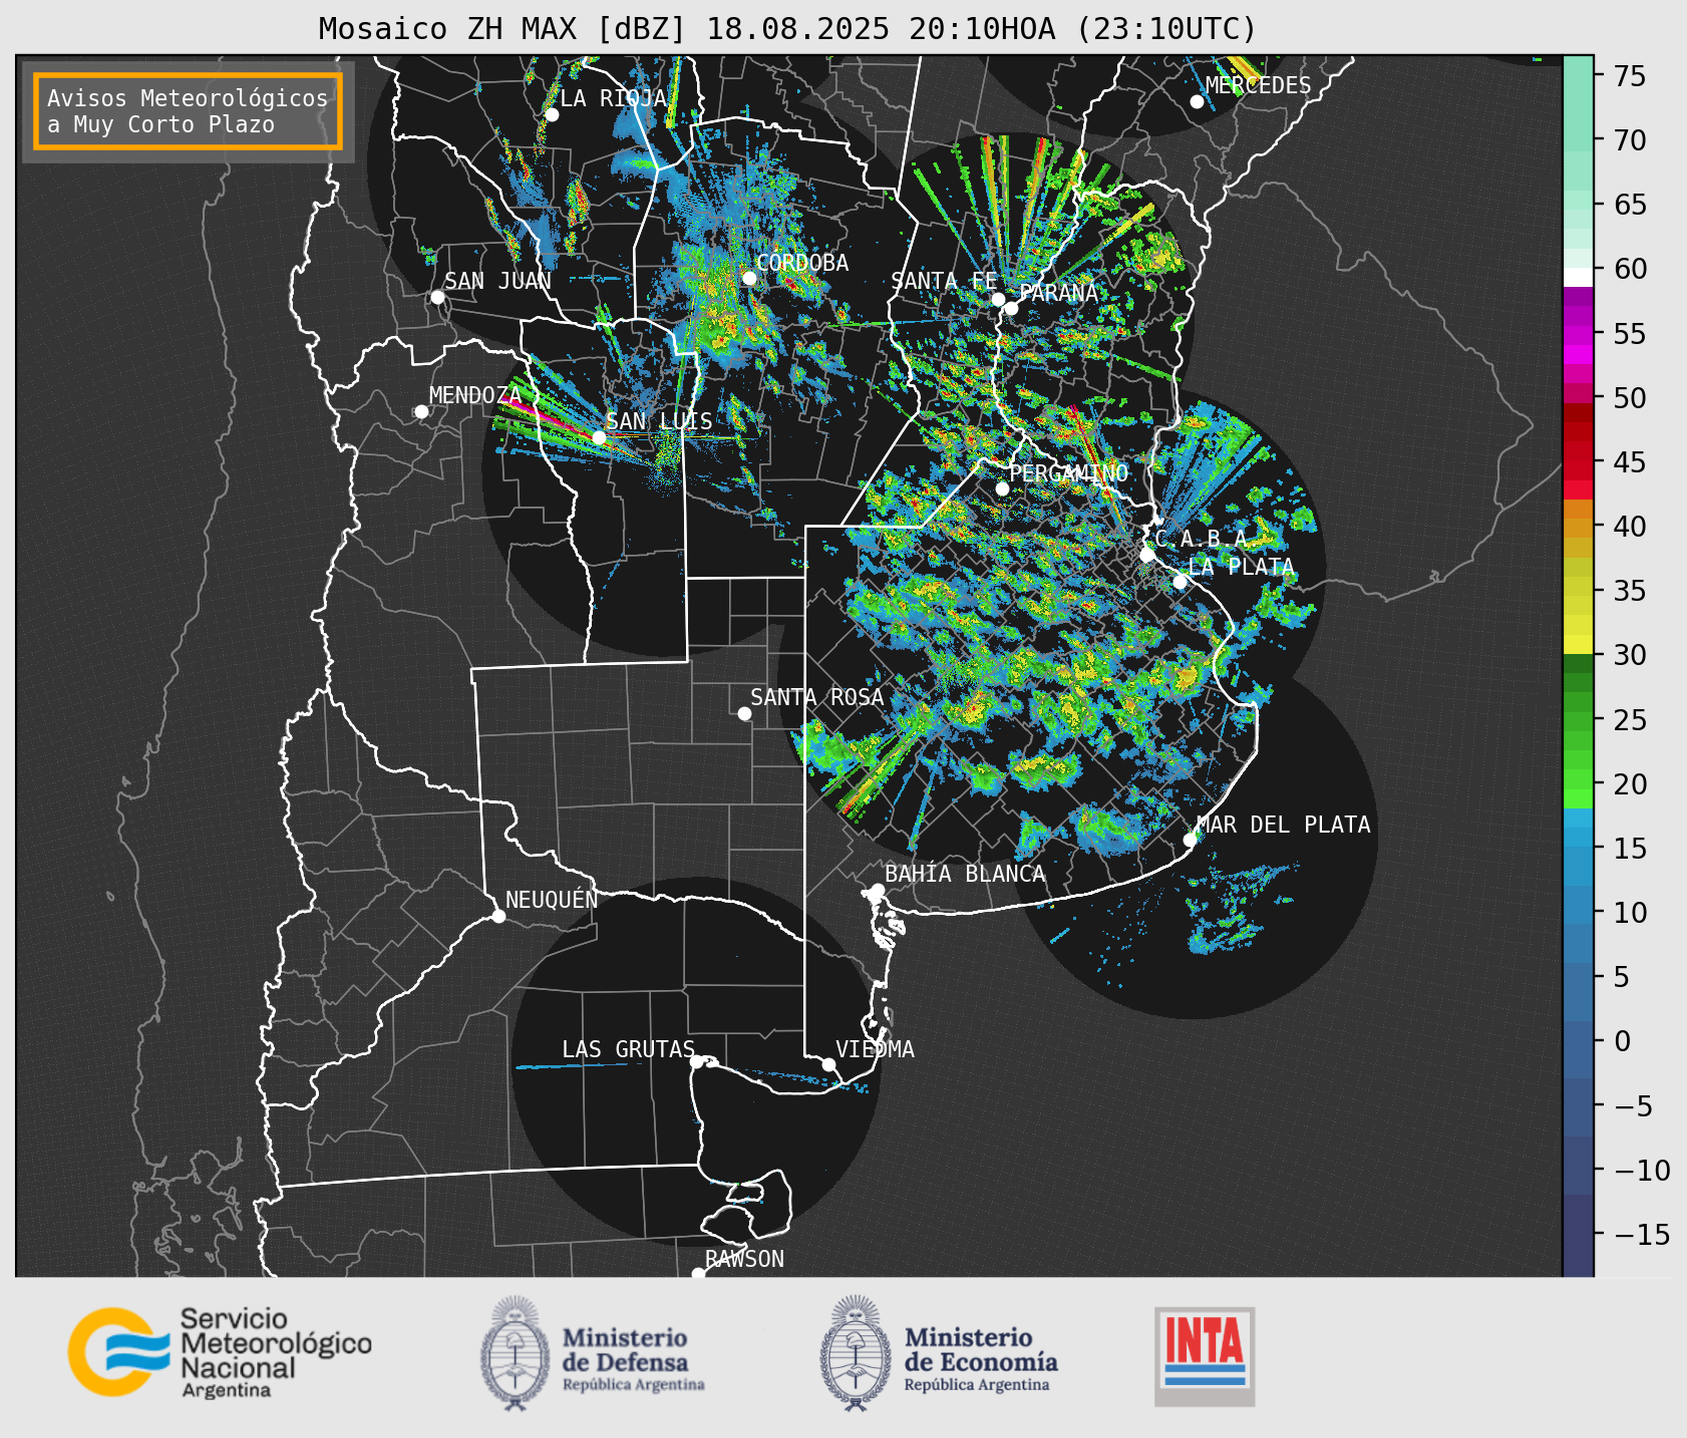1687x1438 pixels.
Task: Click the PERGAMINO label text
Action: (1069, 473)
